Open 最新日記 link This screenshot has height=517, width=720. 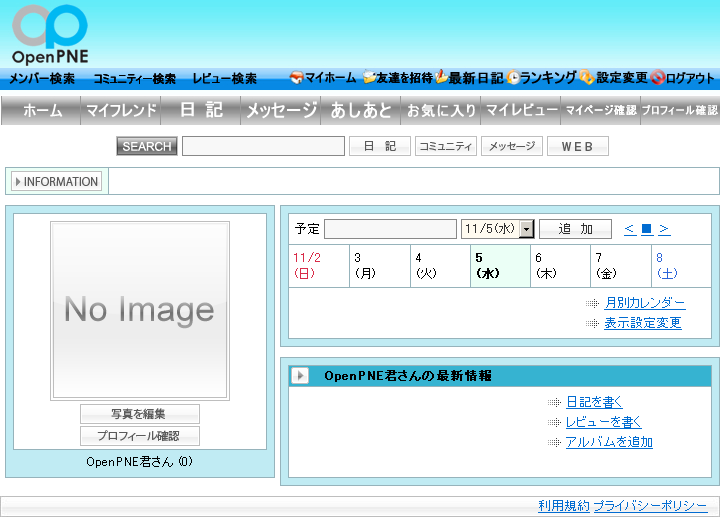476,78
